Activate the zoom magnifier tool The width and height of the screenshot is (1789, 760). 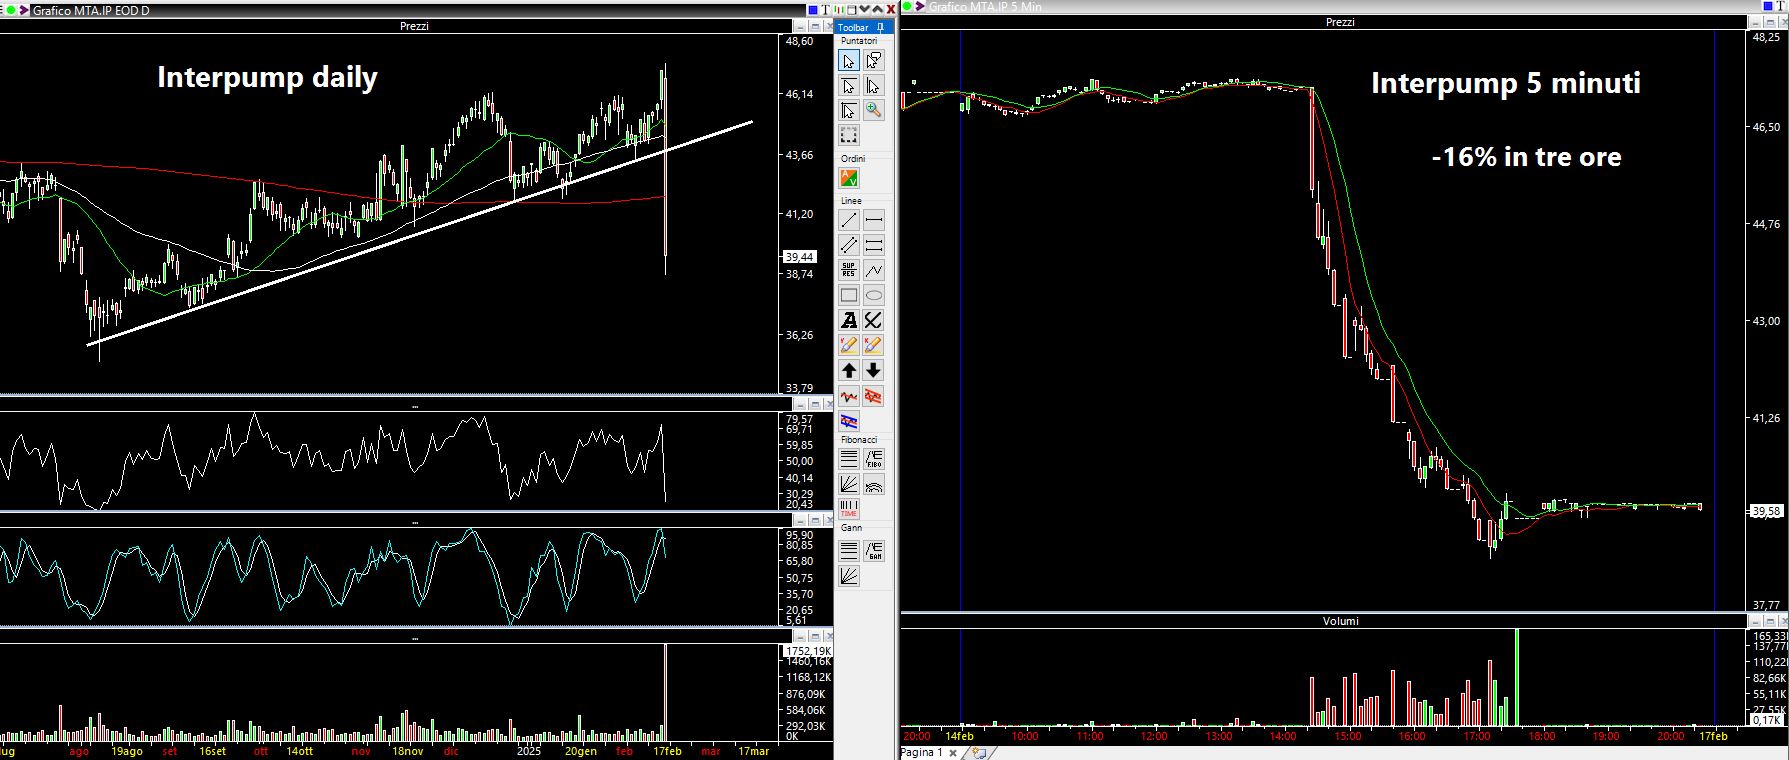point(874,110)
